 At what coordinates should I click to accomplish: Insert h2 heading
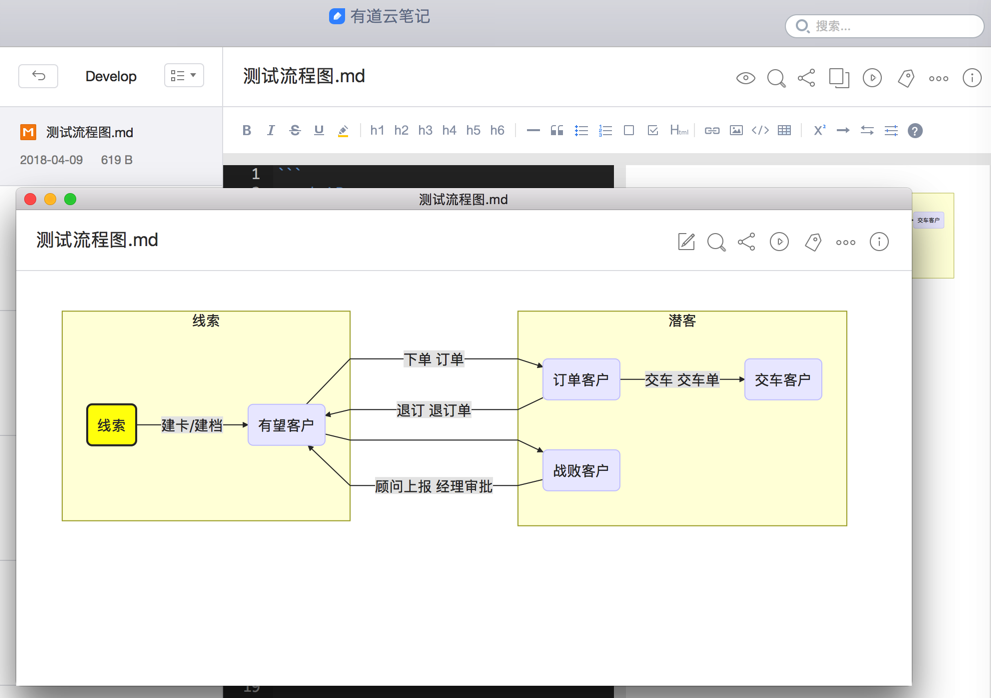(401, 130)
